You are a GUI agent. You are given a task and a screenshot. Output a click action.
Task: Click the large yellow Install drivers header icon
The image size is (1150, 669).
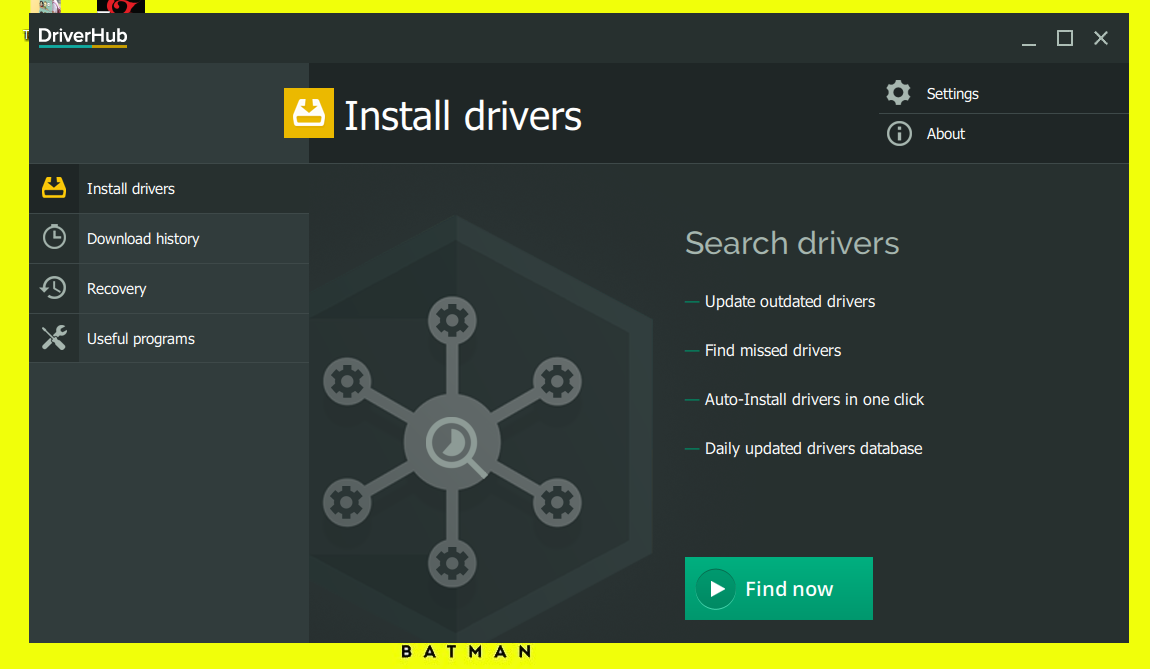click(309, 113)
